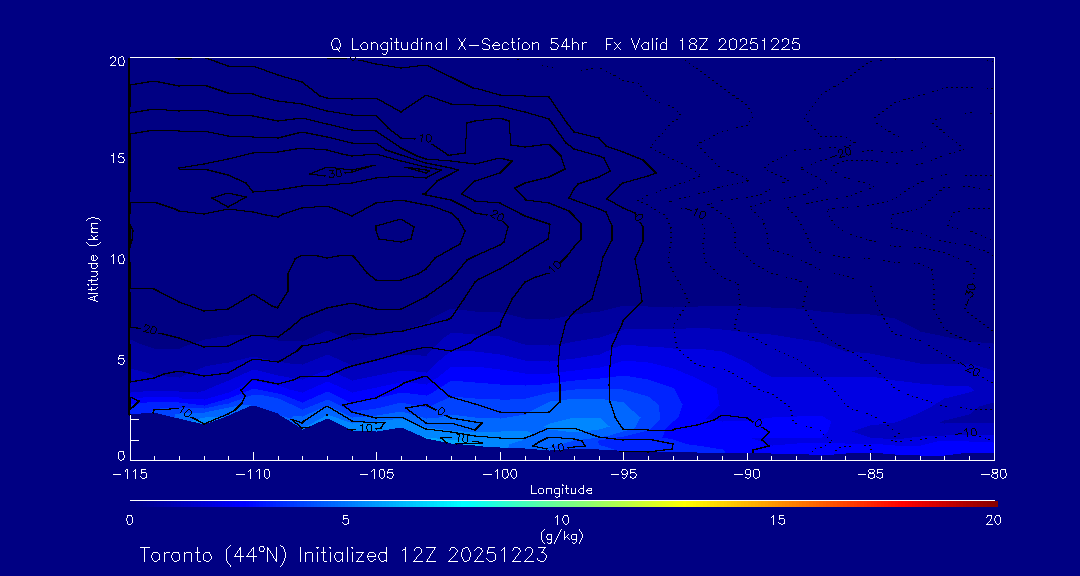Click the colorbar scale label 5
This screenshot has height=576, width=1080.
click(x=346, y=520)
